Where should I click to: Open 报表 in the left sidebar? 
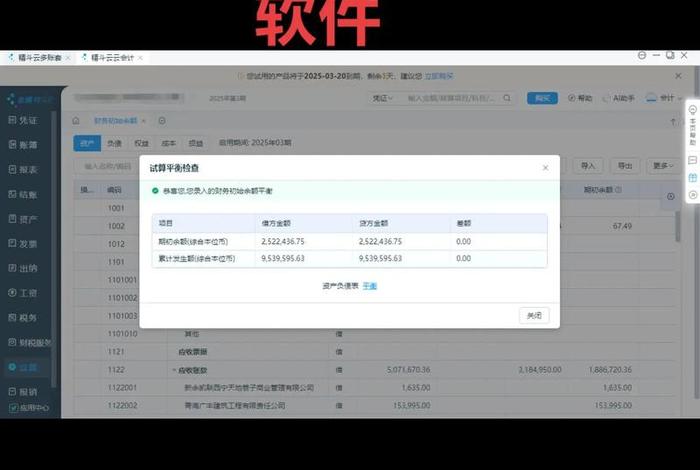(x=23, y=170)
